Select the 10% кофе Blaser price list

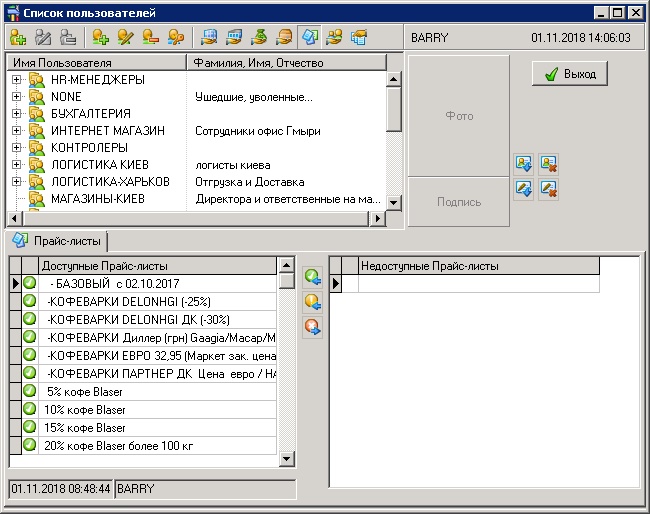click(85, 410)
